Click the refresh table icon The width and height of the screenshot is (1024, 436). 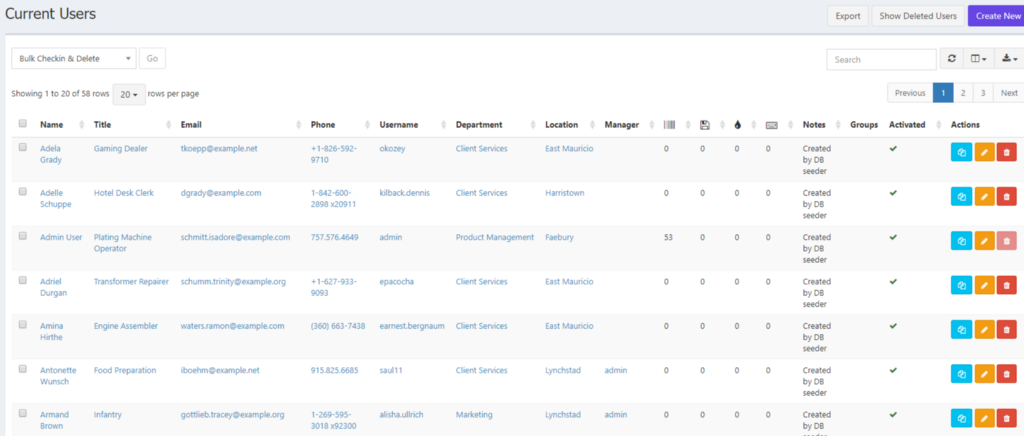[952, 59]
